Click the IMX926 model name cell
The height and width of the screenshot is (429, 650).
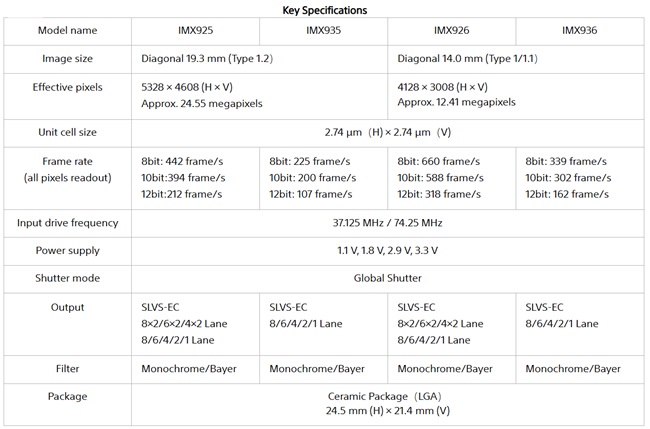point(451,30)
